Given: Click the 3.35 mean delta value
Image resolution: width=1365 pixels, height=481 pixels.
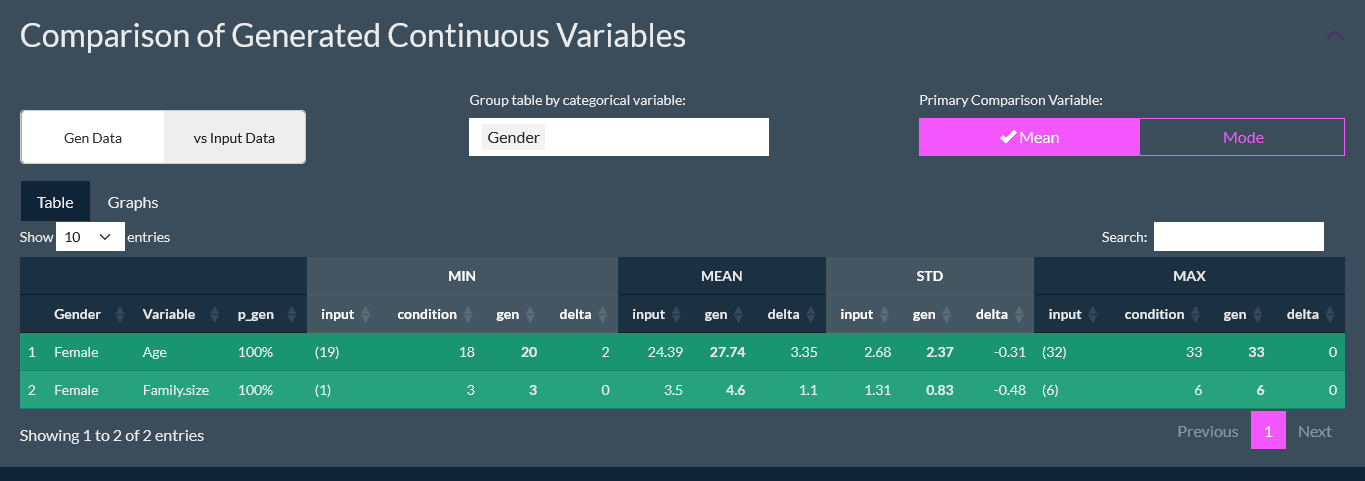Looking at the screenshot, I should 803,352.
